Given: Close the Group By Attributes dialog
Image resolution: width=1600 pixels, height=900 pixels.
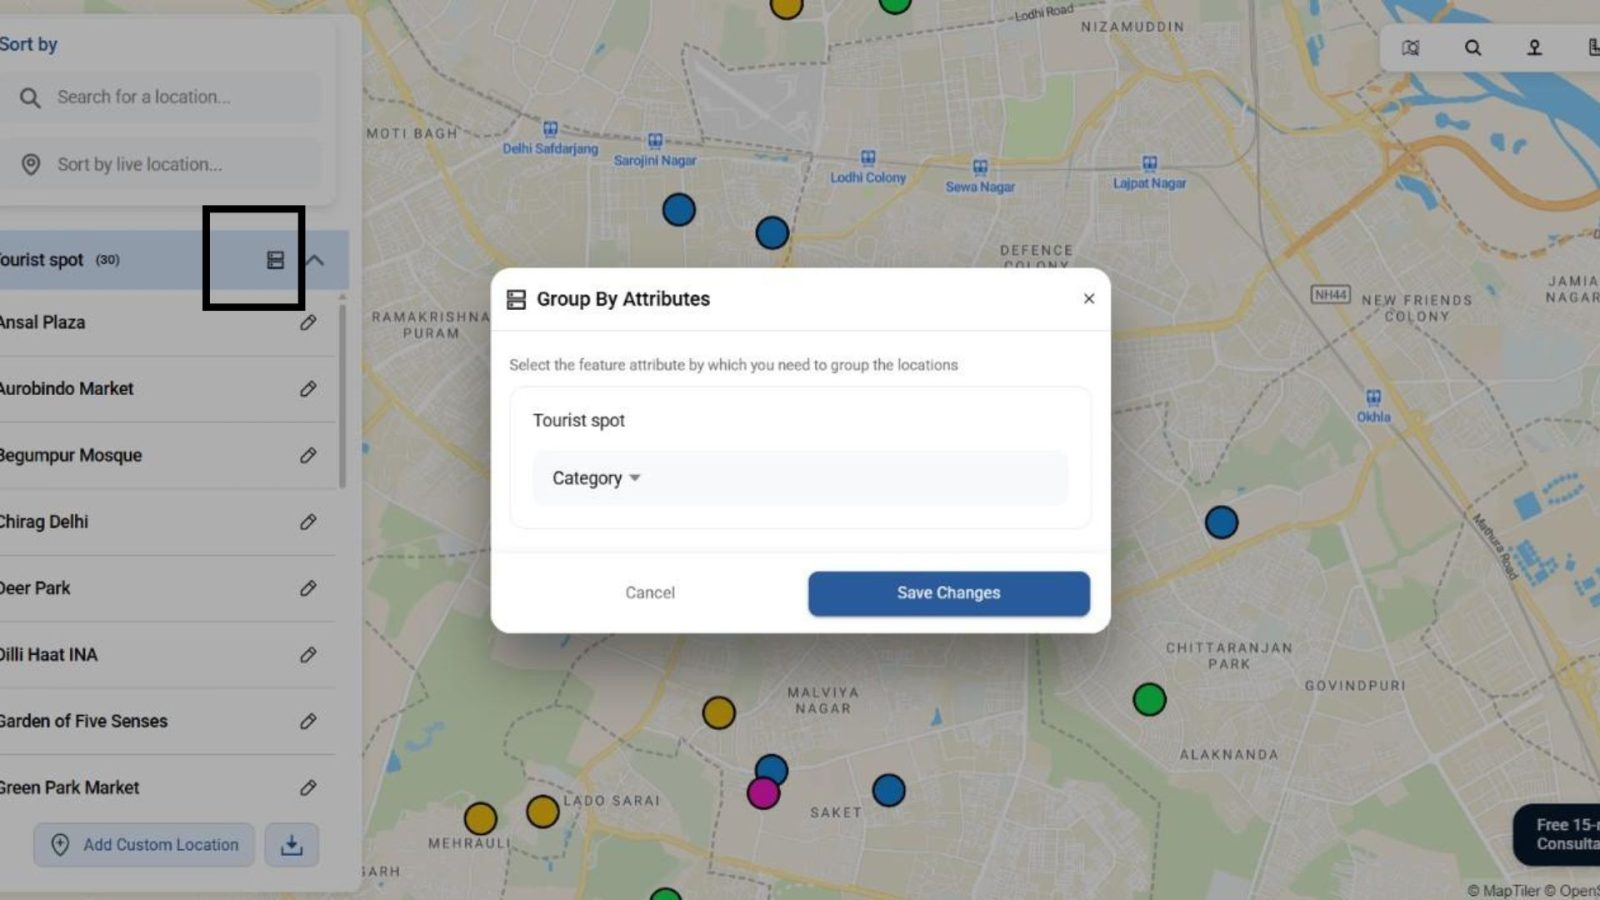Looking at the screenshot, I should click(x=1089, y=299).
